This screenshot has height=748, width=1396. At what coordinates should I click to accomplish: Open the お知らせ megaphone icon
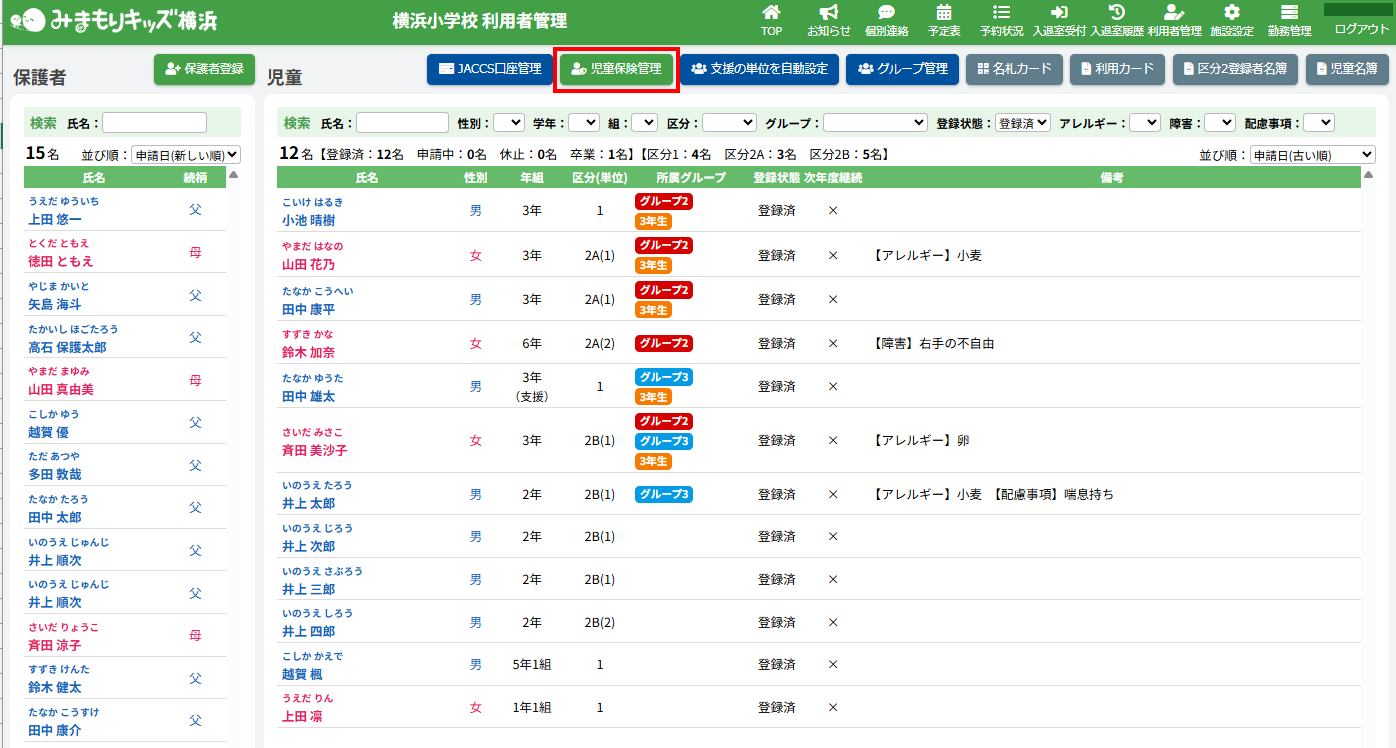point(828,13)
